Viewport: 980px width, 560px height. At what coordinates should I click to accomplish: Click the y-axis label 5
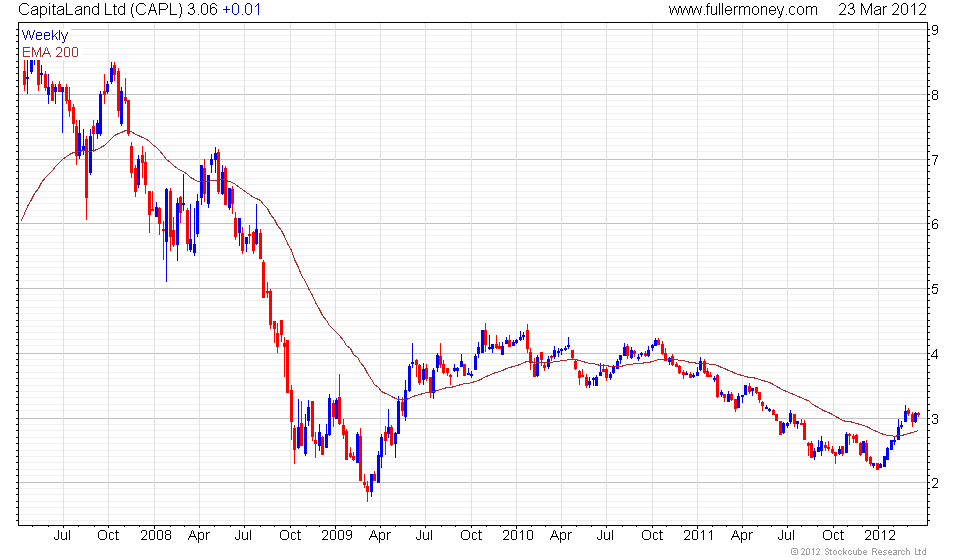tap(935, 289)
